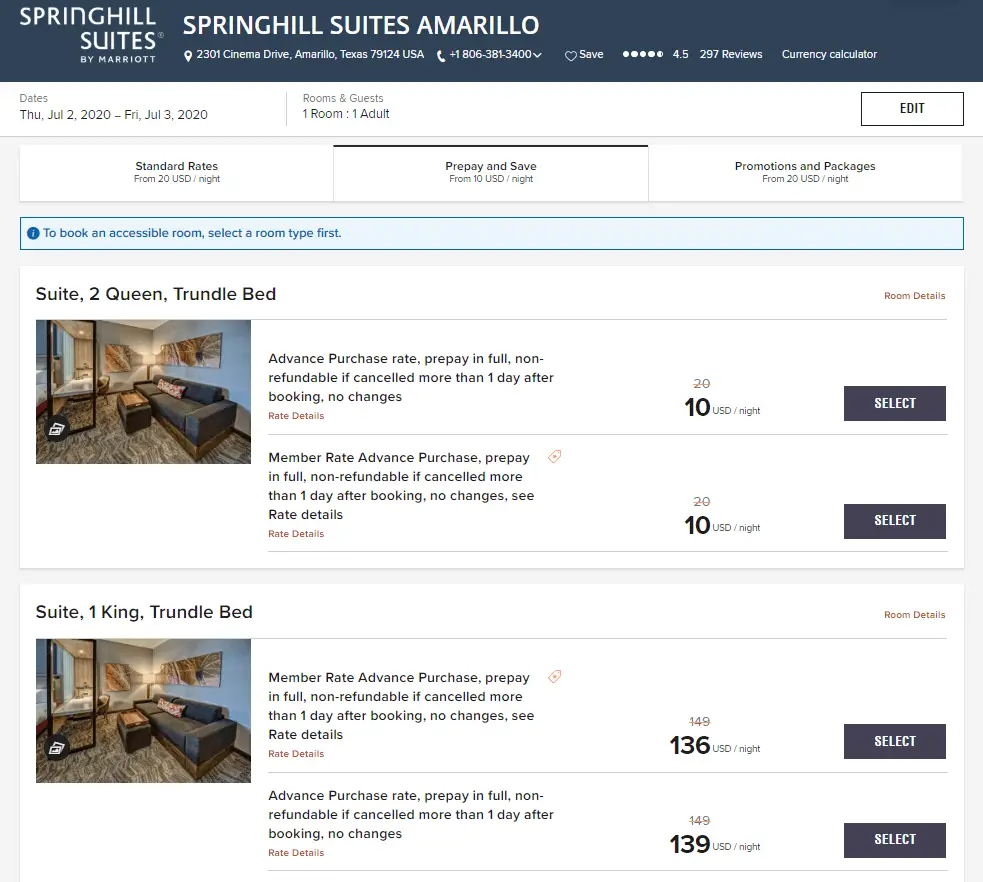Open the Currency calculator link
This screenshot has height=882, width=983.
[829, 55]
